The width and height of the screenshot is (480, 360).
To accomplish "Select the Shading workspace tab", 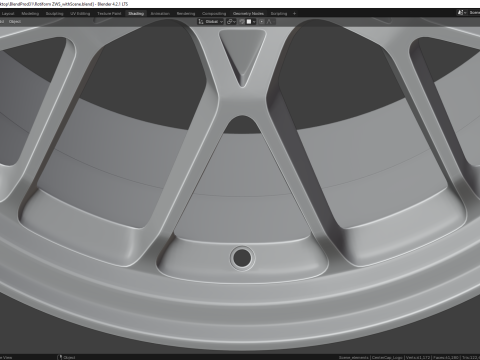I will (x=136, y=14).
